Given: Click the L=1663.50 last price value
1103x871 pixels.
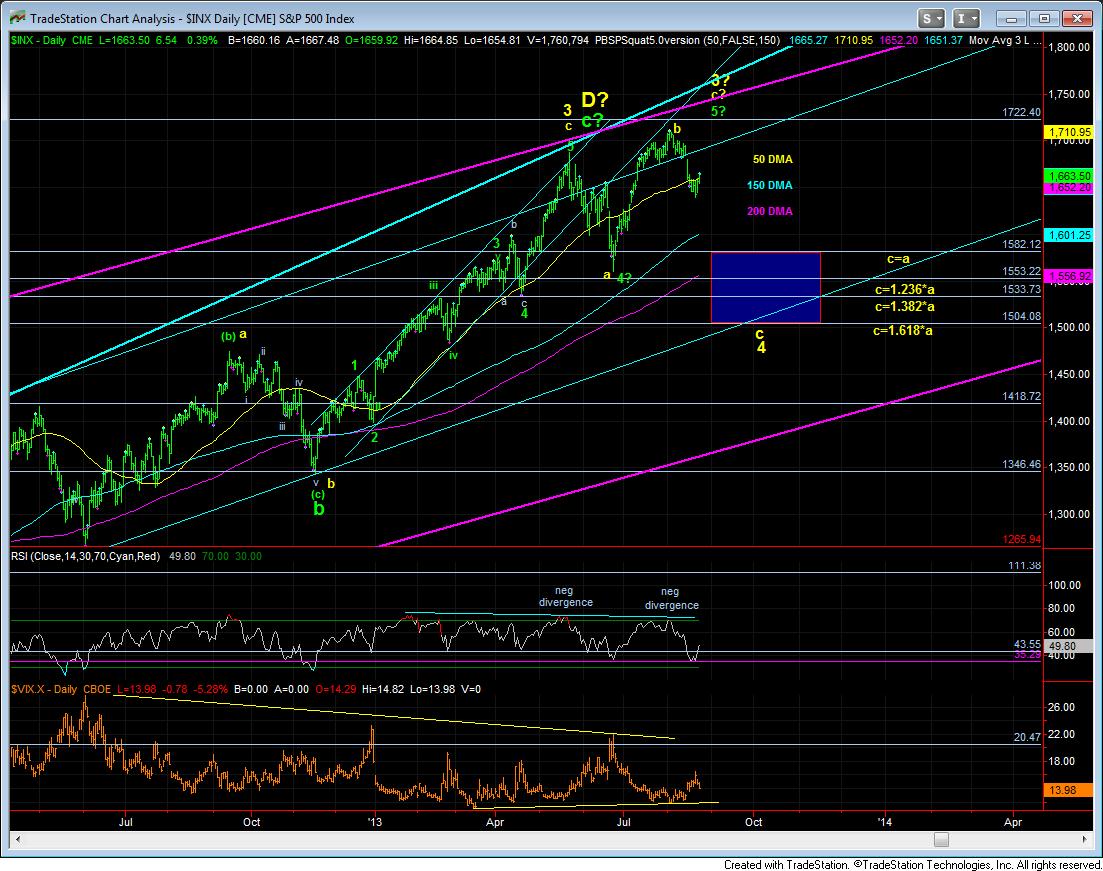Looking at the screenshot, I should point(125,40).
